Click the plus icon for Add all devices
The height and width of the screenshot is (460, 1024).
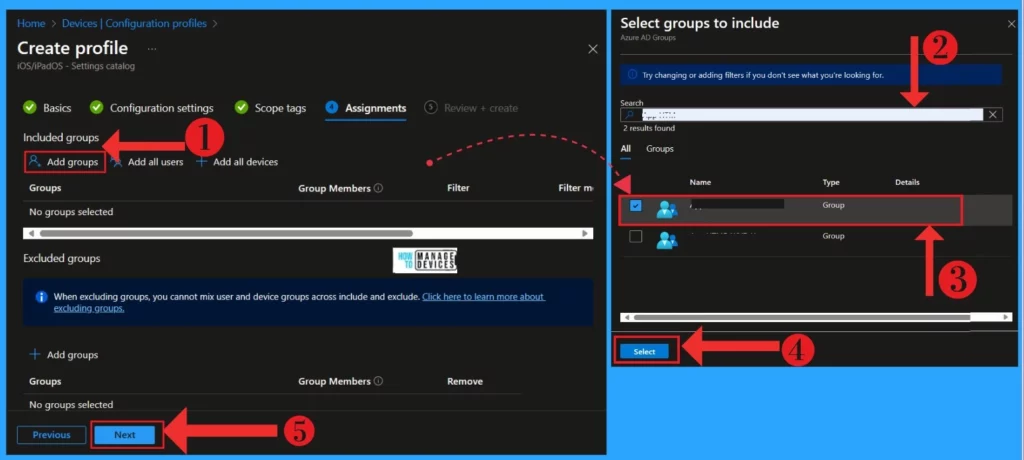(x=202, y=162)
